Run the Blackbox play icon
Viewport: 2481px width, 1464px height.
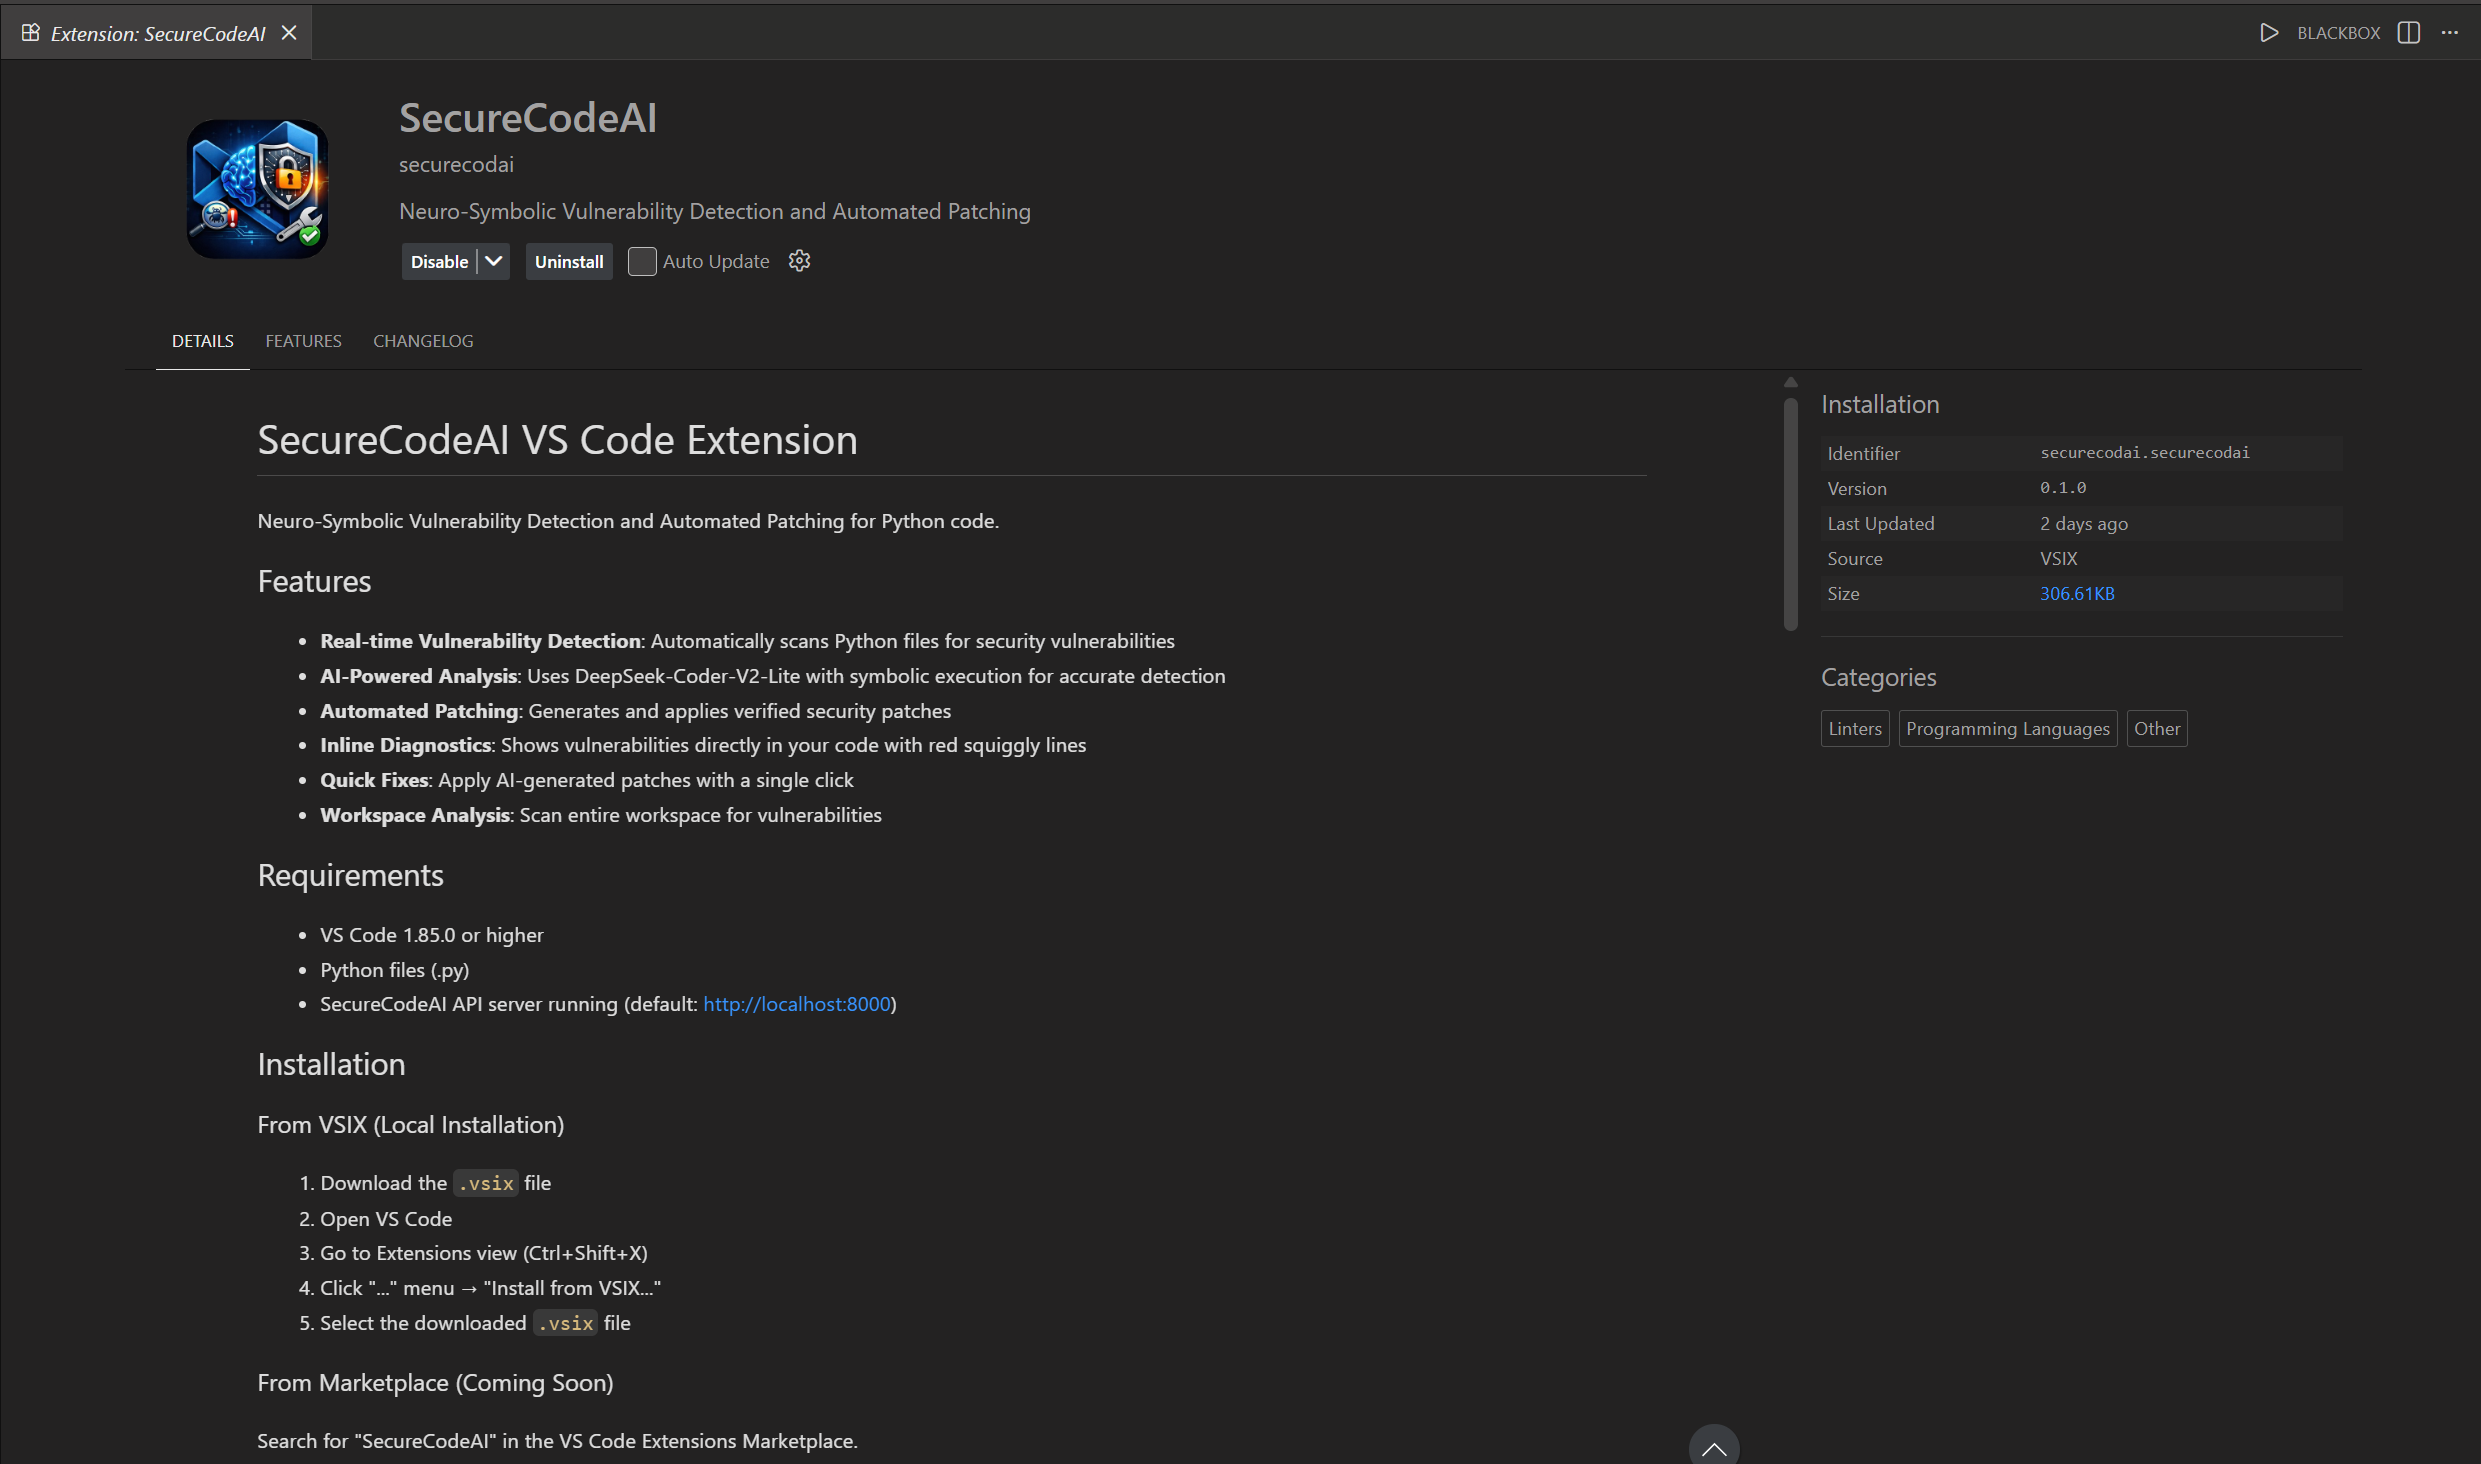coord(2268,33)
